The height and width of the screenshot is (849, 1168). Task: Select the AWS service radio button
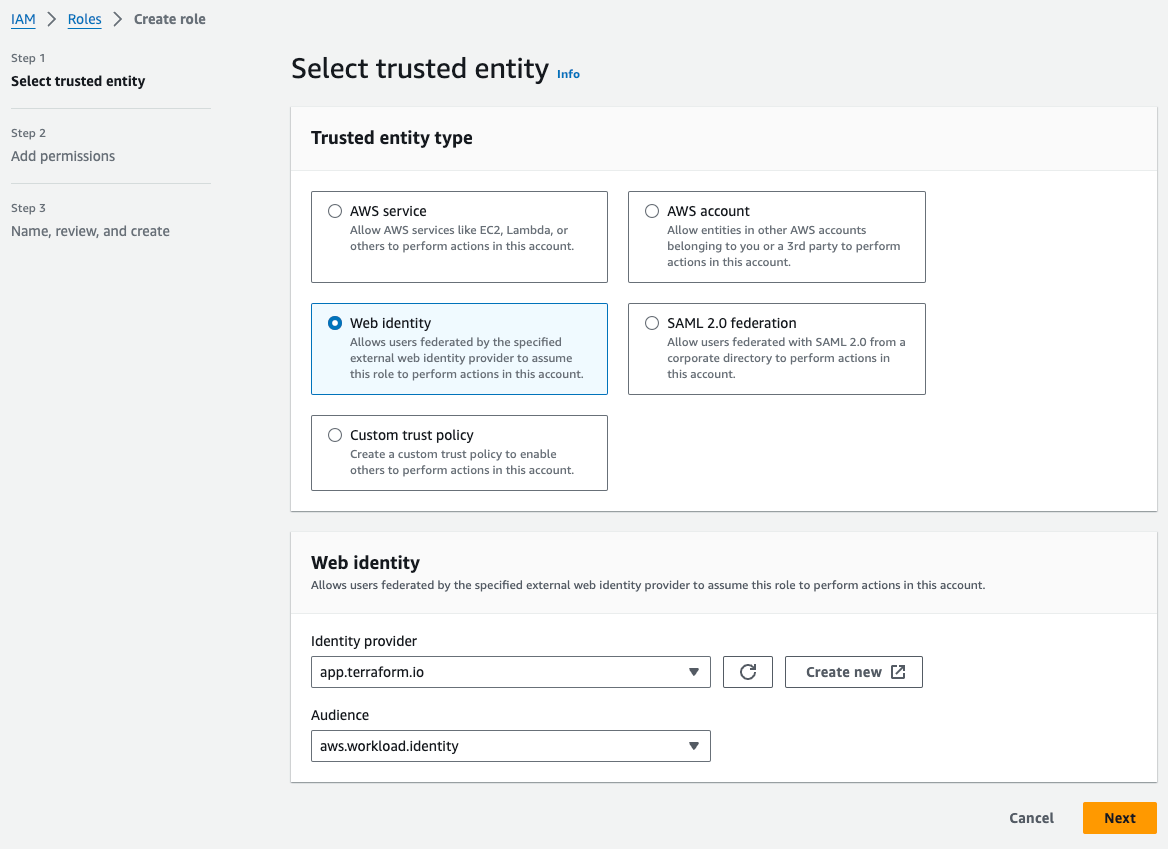coord(335,211)
